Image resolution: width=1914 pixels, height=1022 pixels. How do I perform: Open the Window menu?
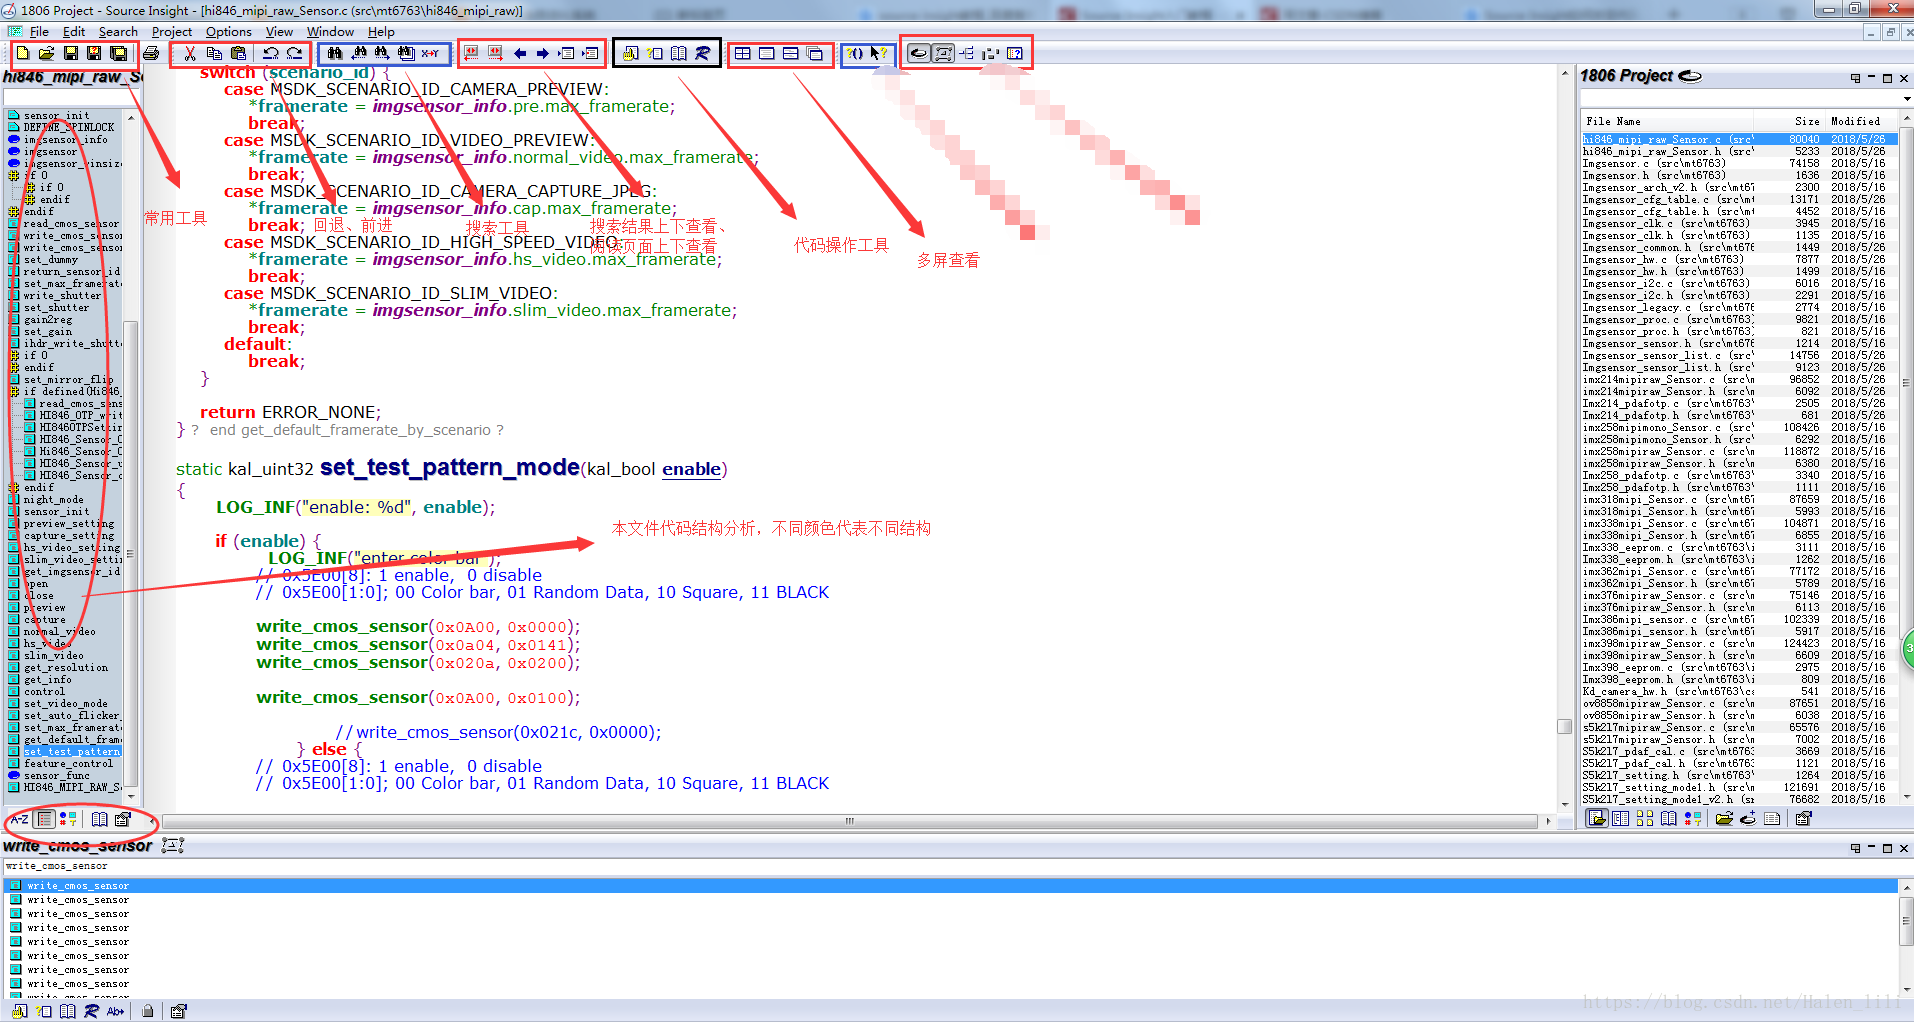coord(330,32)
